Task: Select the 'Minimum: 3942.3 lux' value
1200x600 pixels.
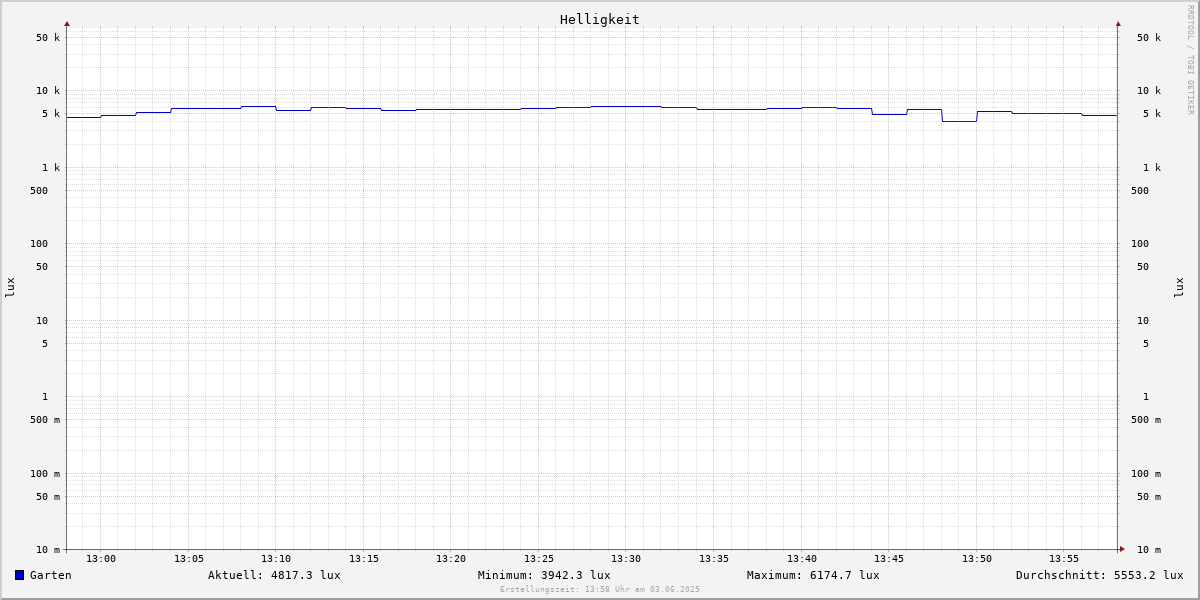Action: [x=544, y=575]
